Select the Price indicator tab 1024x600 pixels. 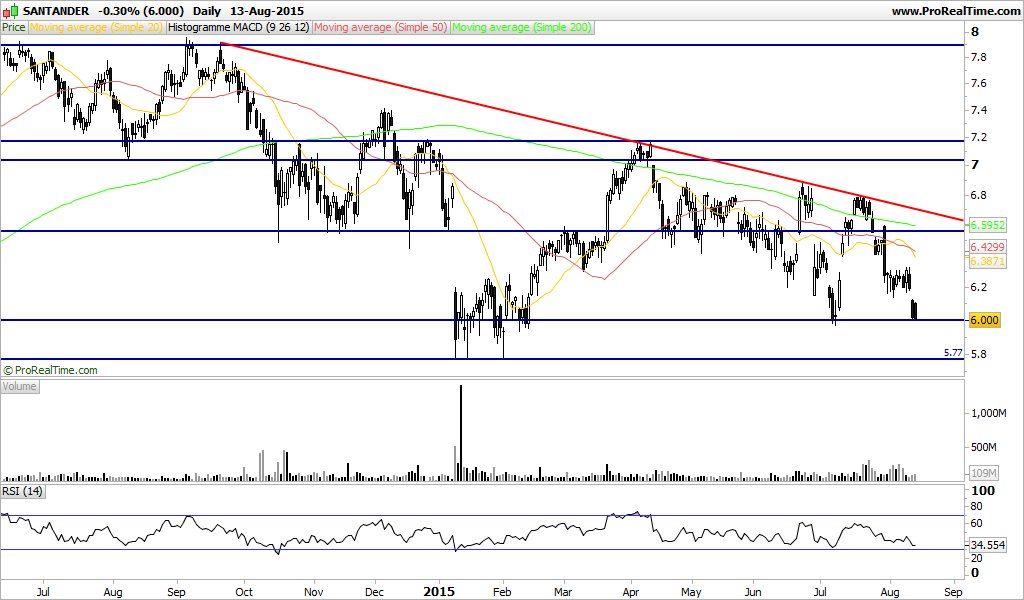[x=14, y=27]
